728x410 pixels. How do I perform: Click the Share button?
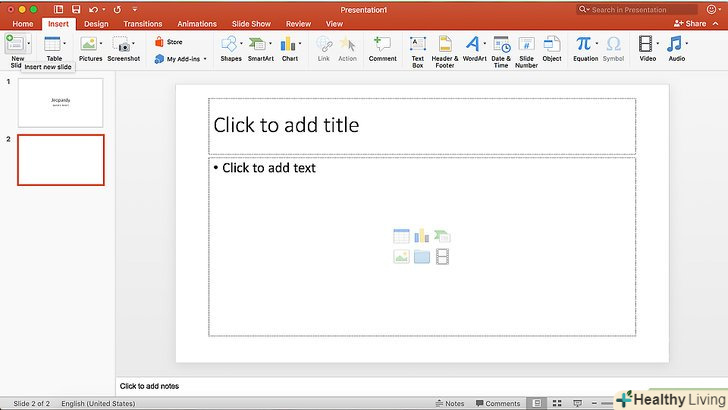(690, 23)
